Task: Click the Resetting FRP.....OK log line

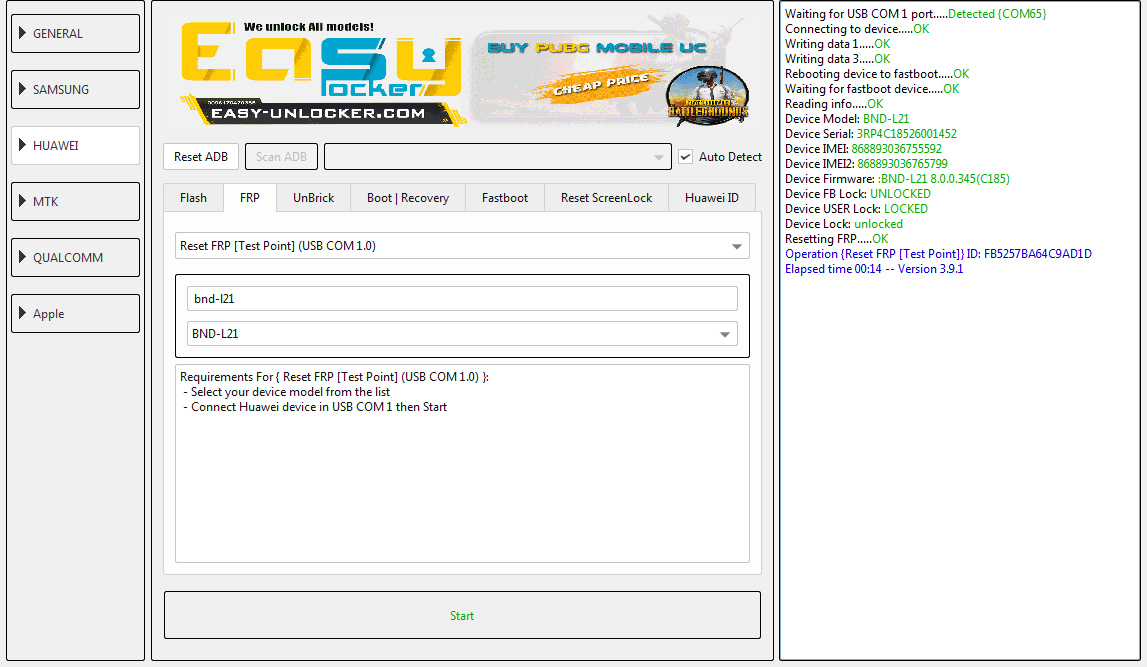Action: click(x=837, y=239)
